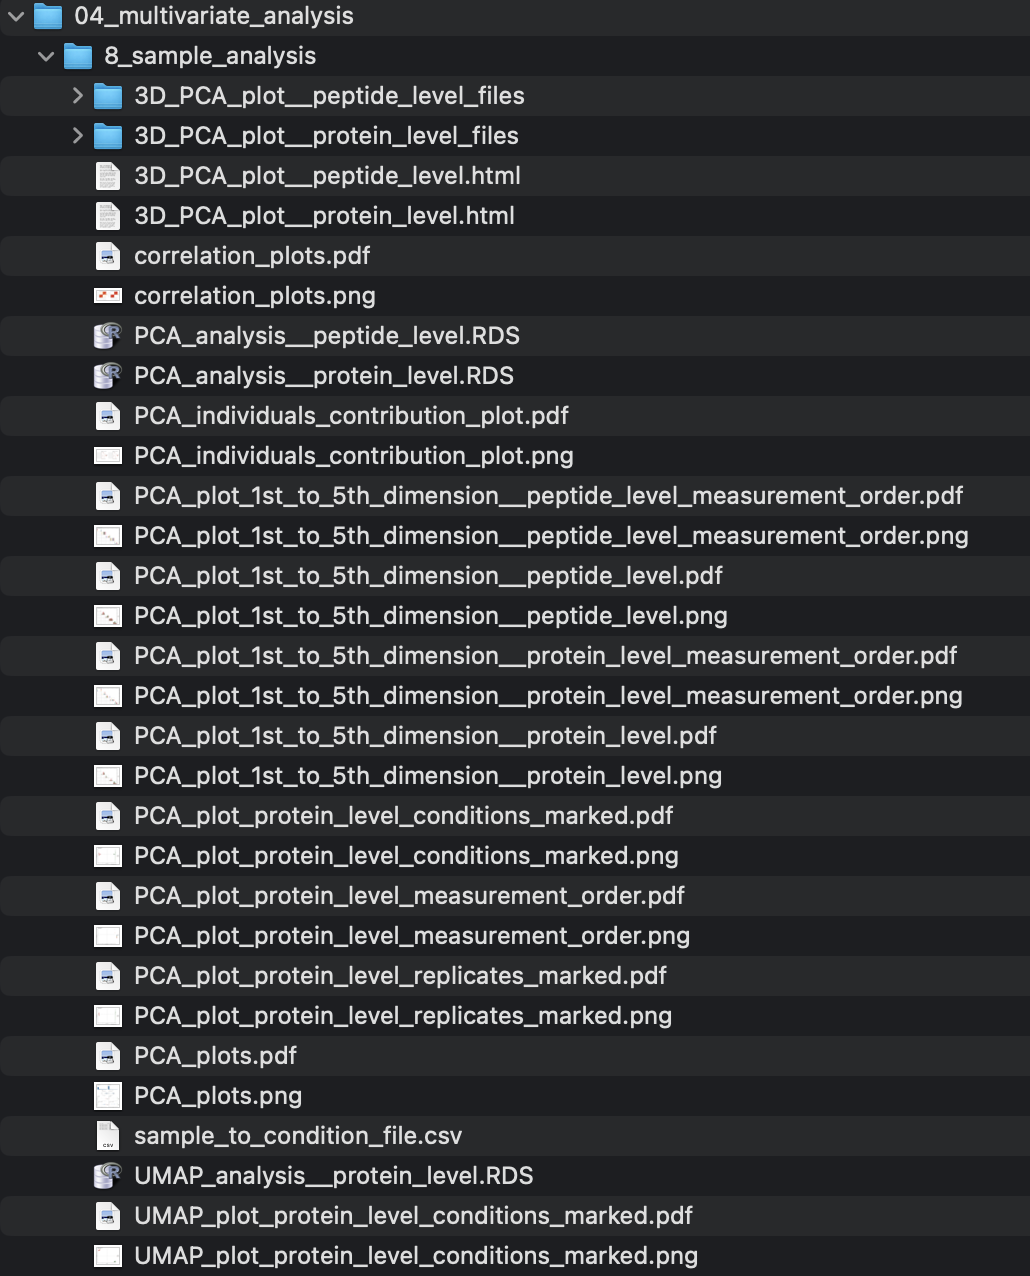Click PCA_plot_protein_level_measurement_order.png thumbnail
This screenshot has width=1030, height=1276.
(108, 936)
